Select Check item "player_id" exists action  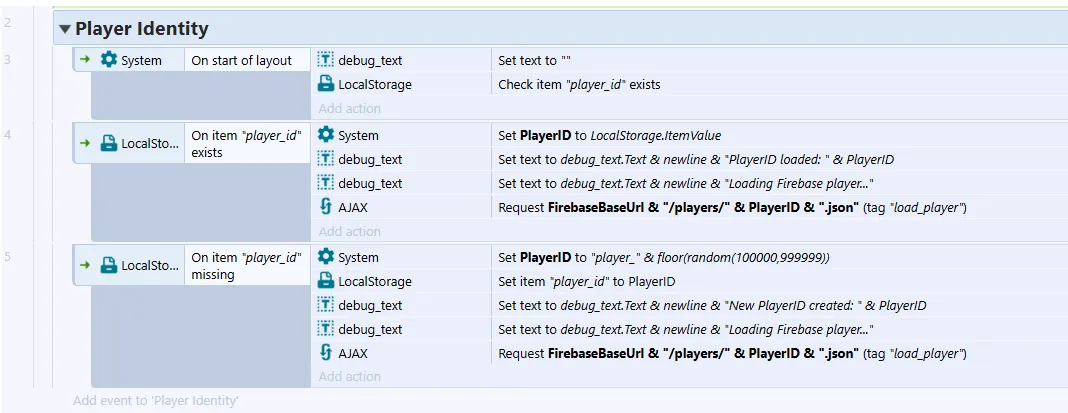point(579,85)
